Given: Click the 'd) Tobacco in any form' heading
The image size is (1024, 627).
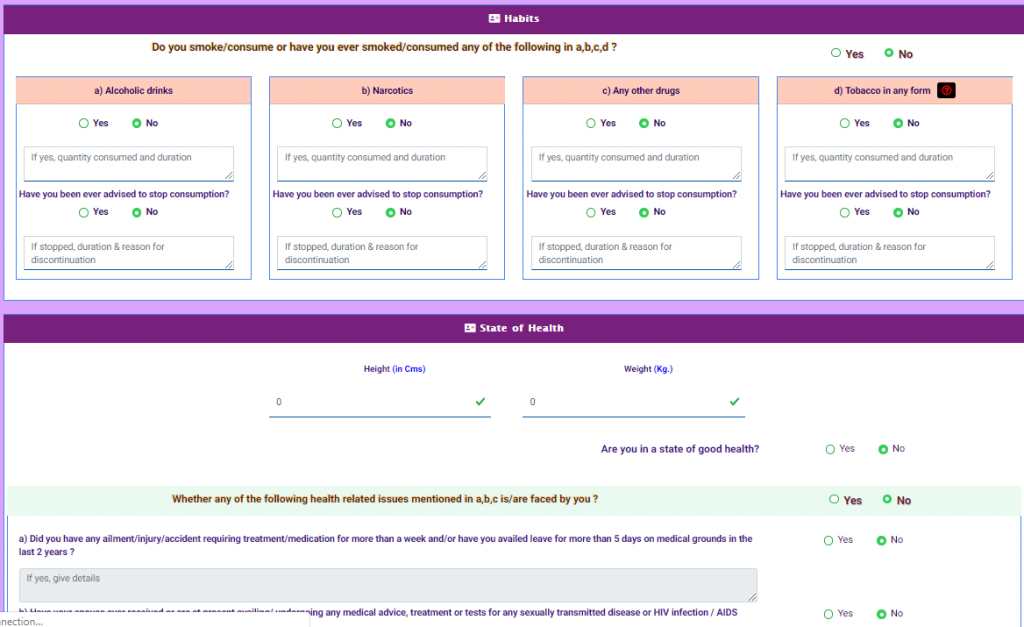Looking at the screenshot, I should point(882,90).
